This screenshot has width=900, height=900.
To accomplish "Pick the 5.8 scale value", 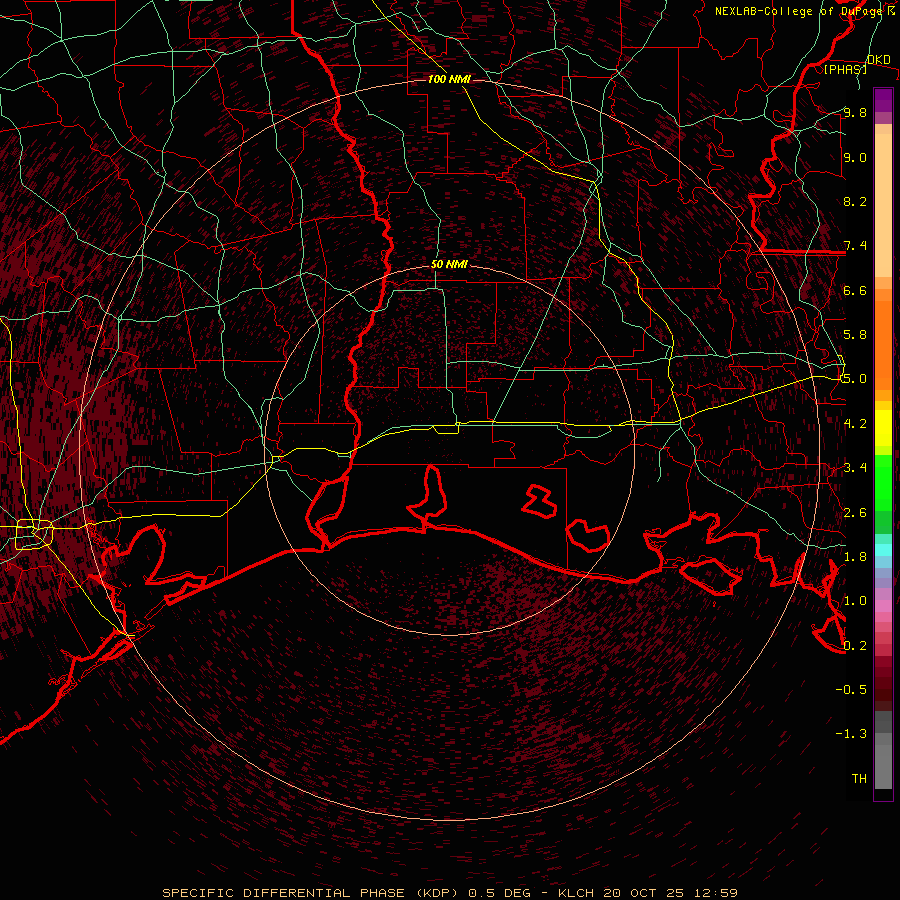I will (855, 335).
